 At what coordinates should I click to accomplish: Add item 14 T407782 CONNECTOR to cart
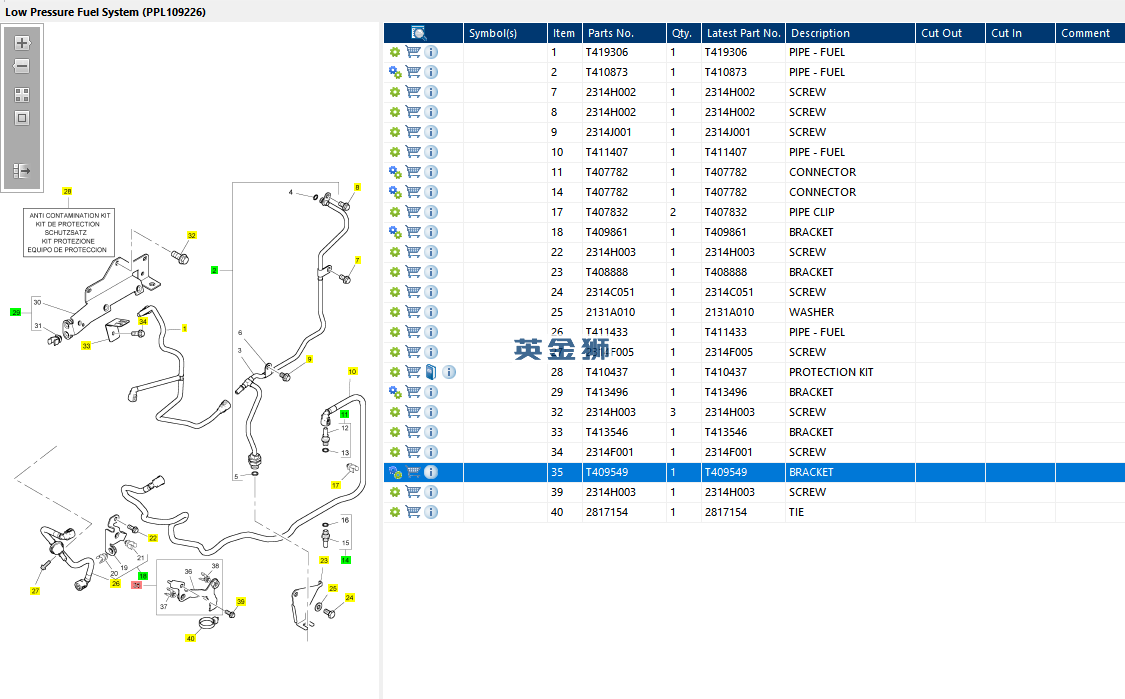click(x=413, y=192)
